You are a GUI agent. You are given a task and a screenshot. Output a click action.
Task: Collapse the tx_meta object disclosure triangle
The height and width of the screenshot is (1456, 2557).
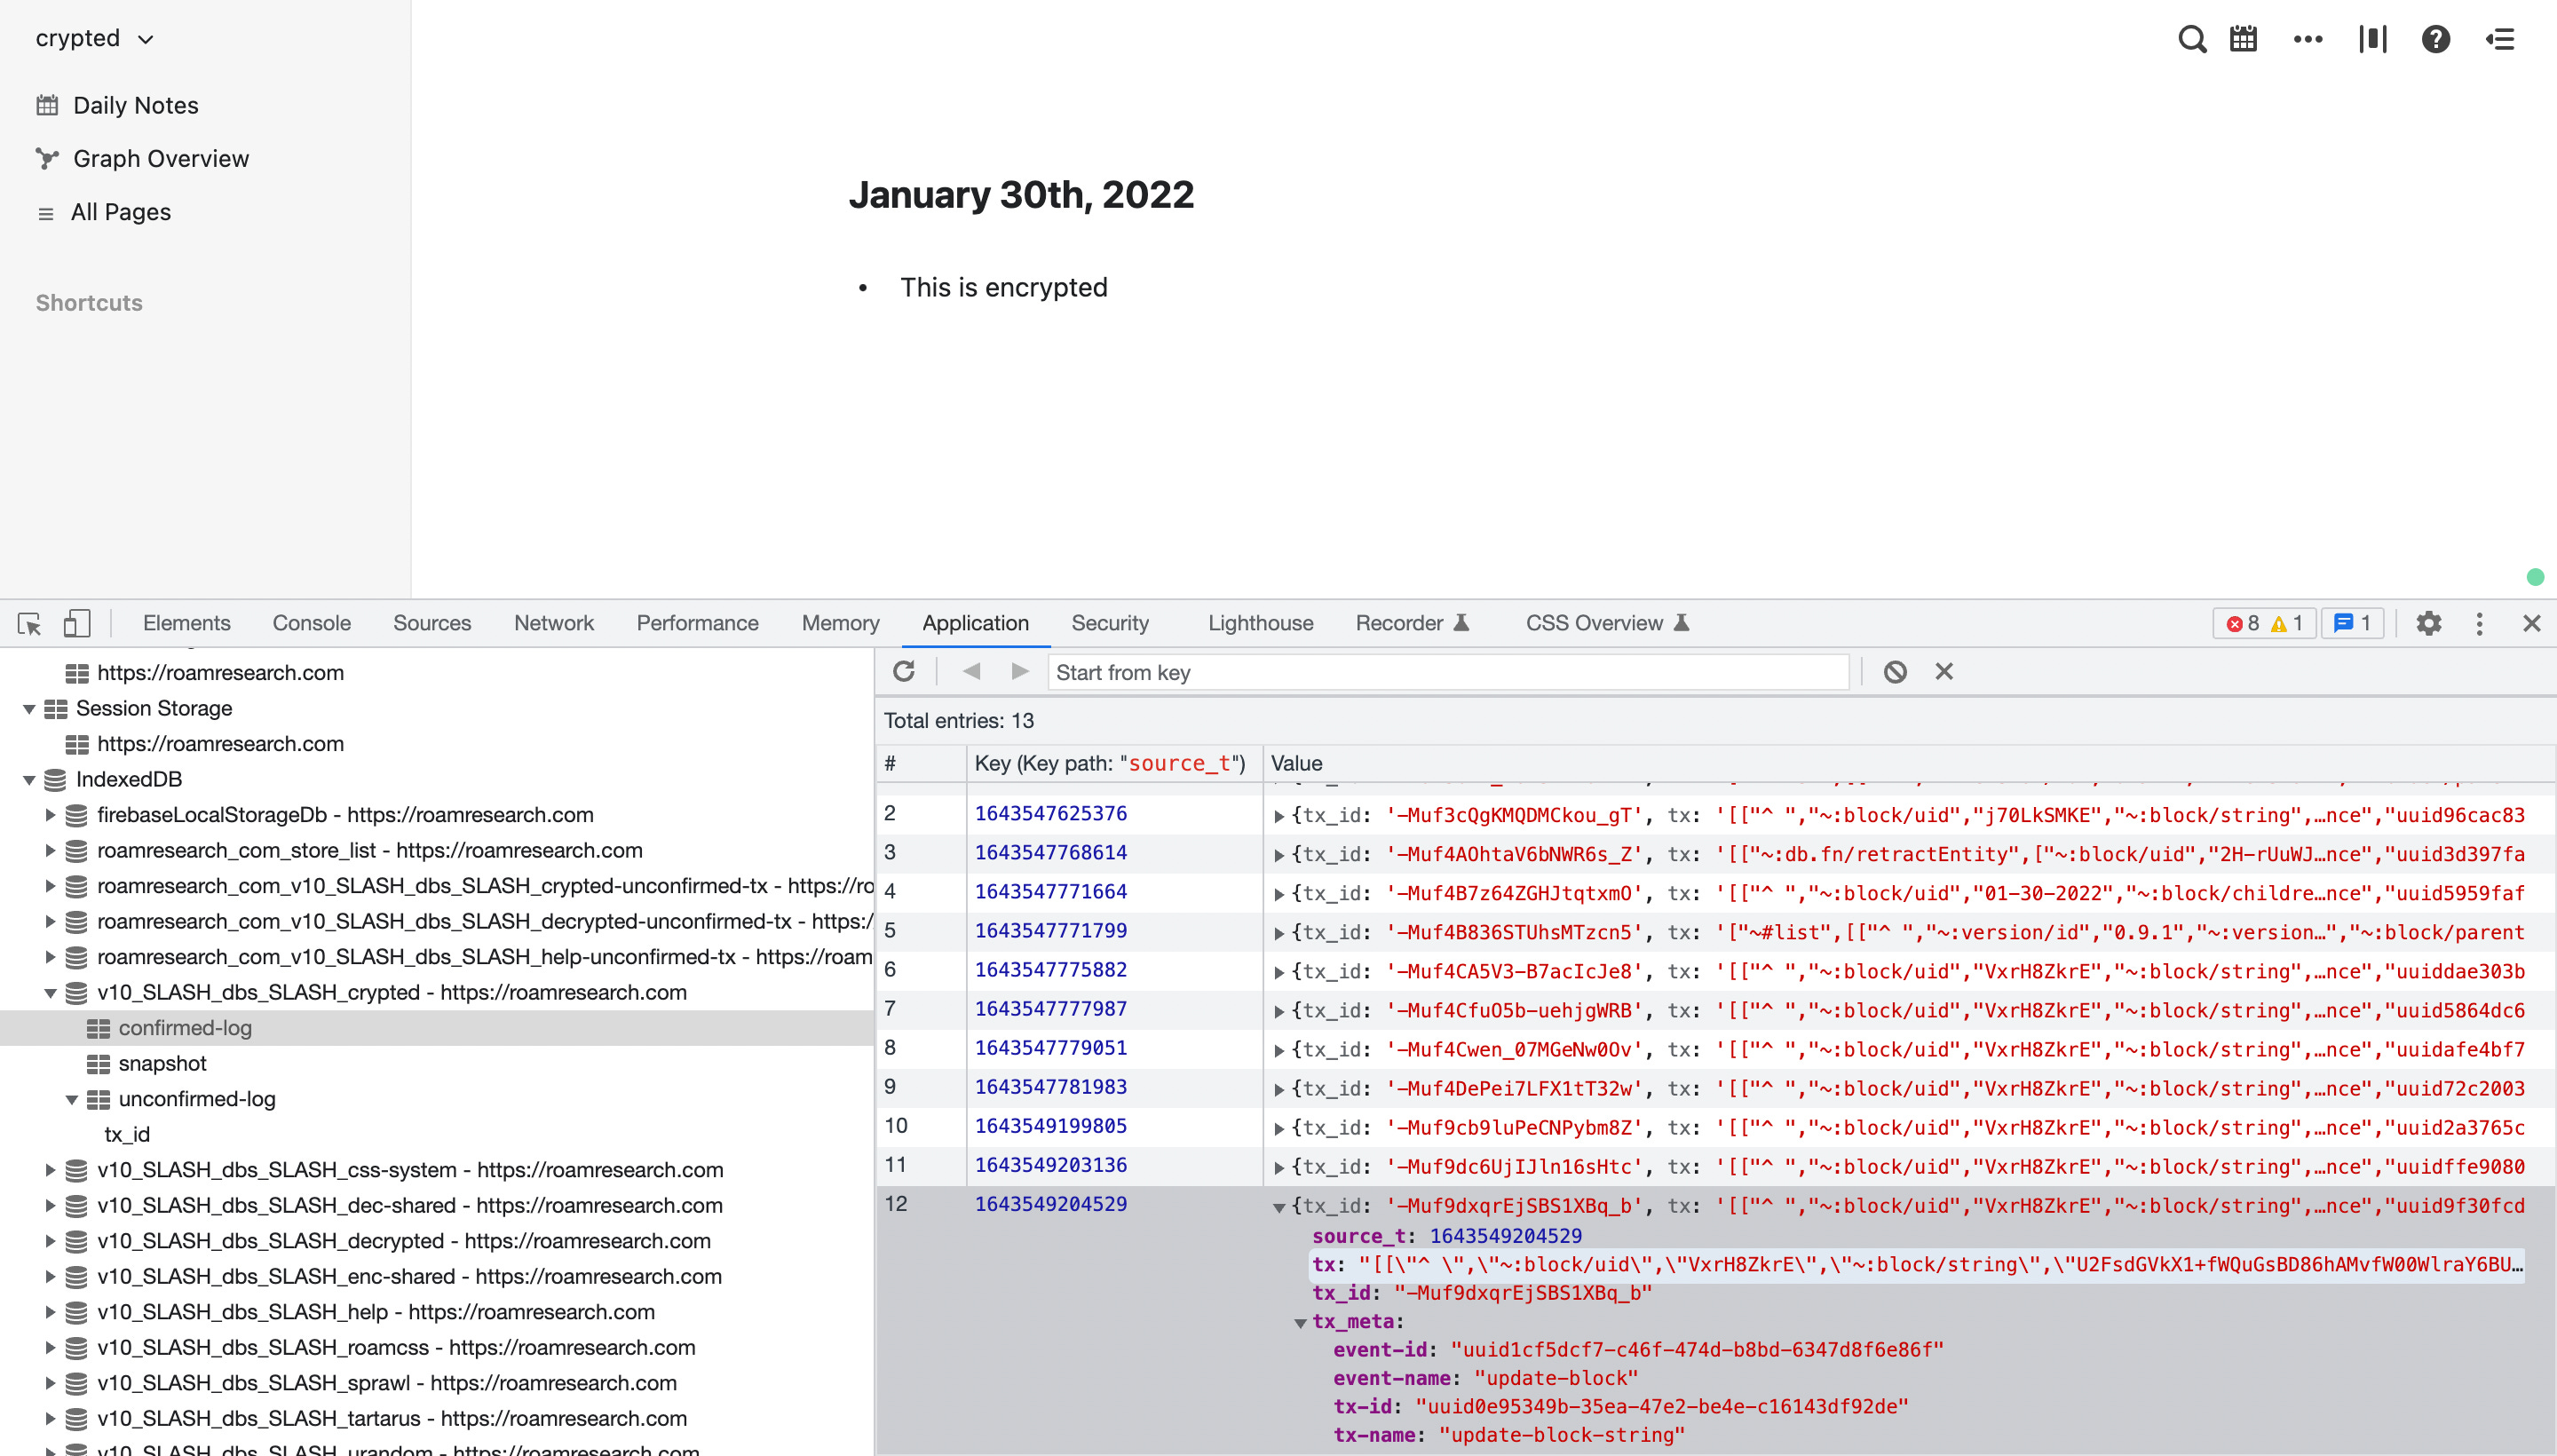coord(1300,1322)
